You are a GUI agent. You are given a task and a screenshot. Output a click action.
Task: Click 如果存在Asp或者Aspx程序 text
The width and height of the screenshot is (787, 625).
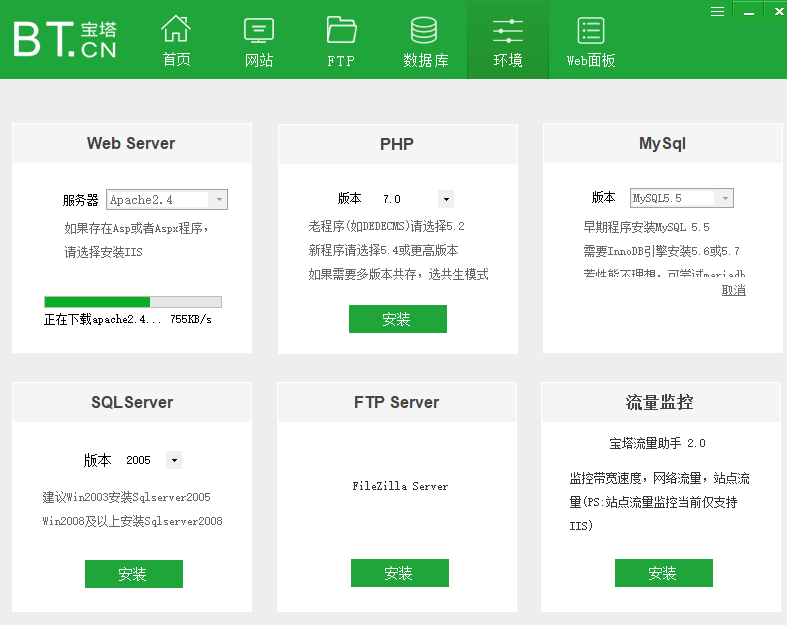pos(137,228)
